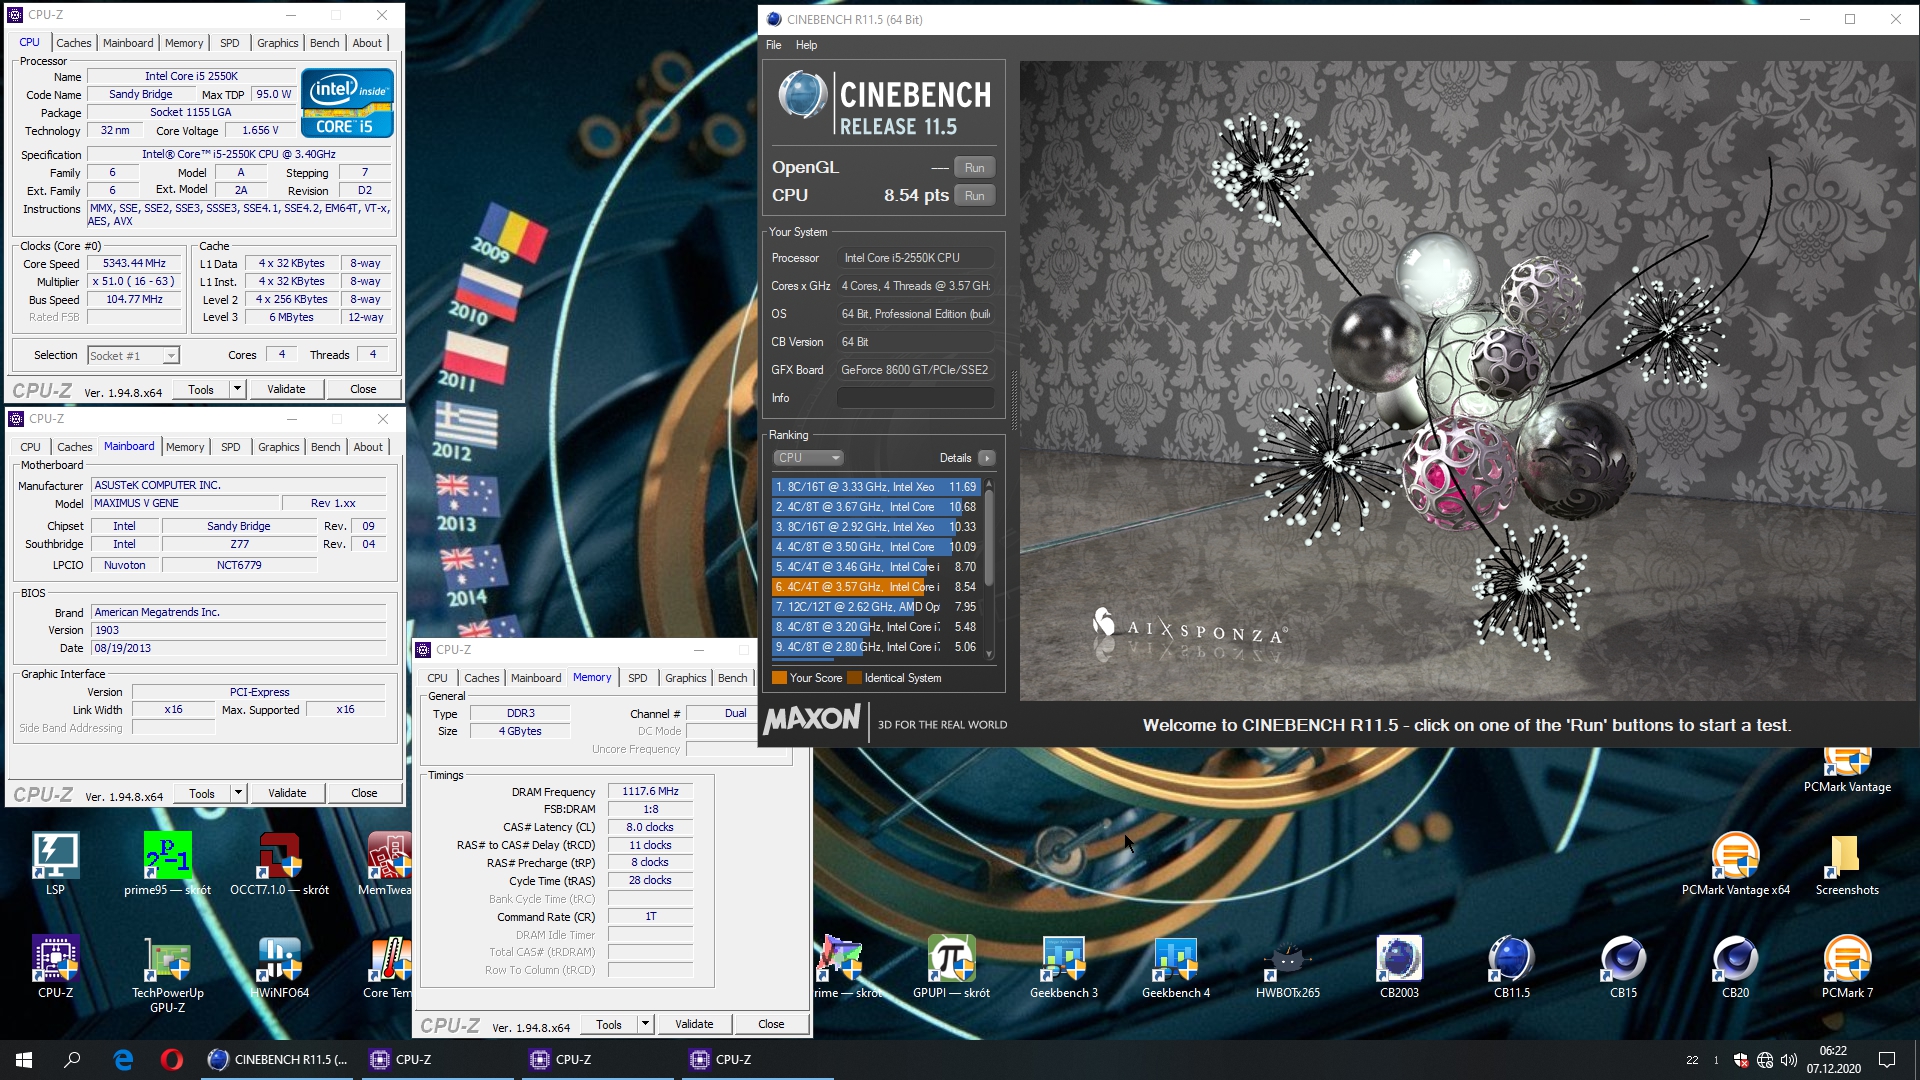The image size is (1920, 1080).
Task: Click the Close button in the Mainboard CPU-Z window
Action: coord(364,793)
